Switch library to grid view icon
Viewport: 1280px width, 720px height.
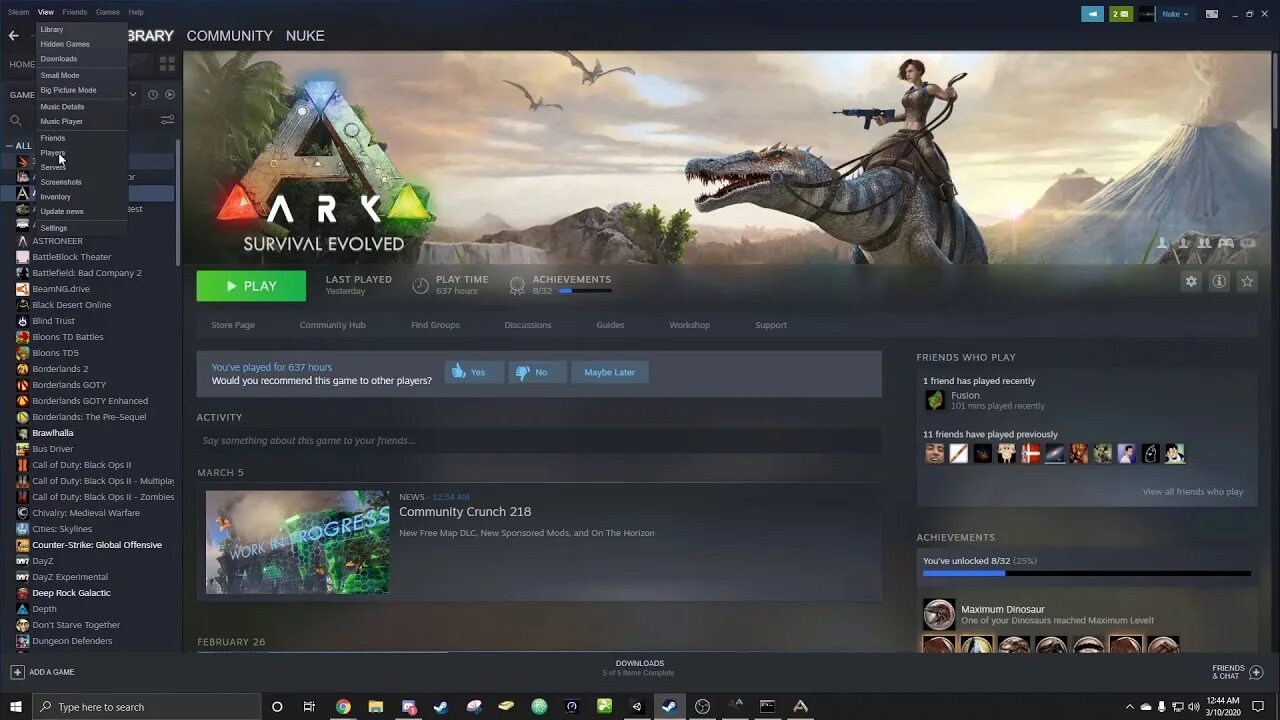167,64
